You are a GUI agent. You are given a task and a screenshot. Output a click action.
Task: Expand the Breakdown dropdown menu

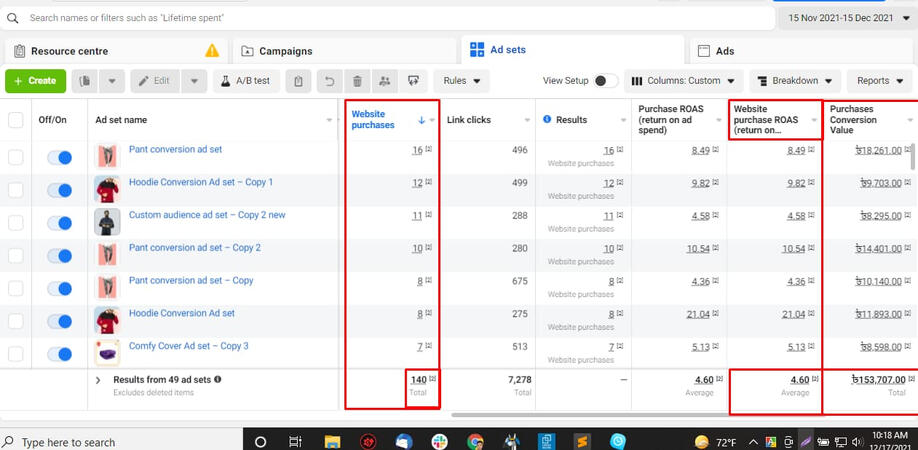tap(796, 81)
